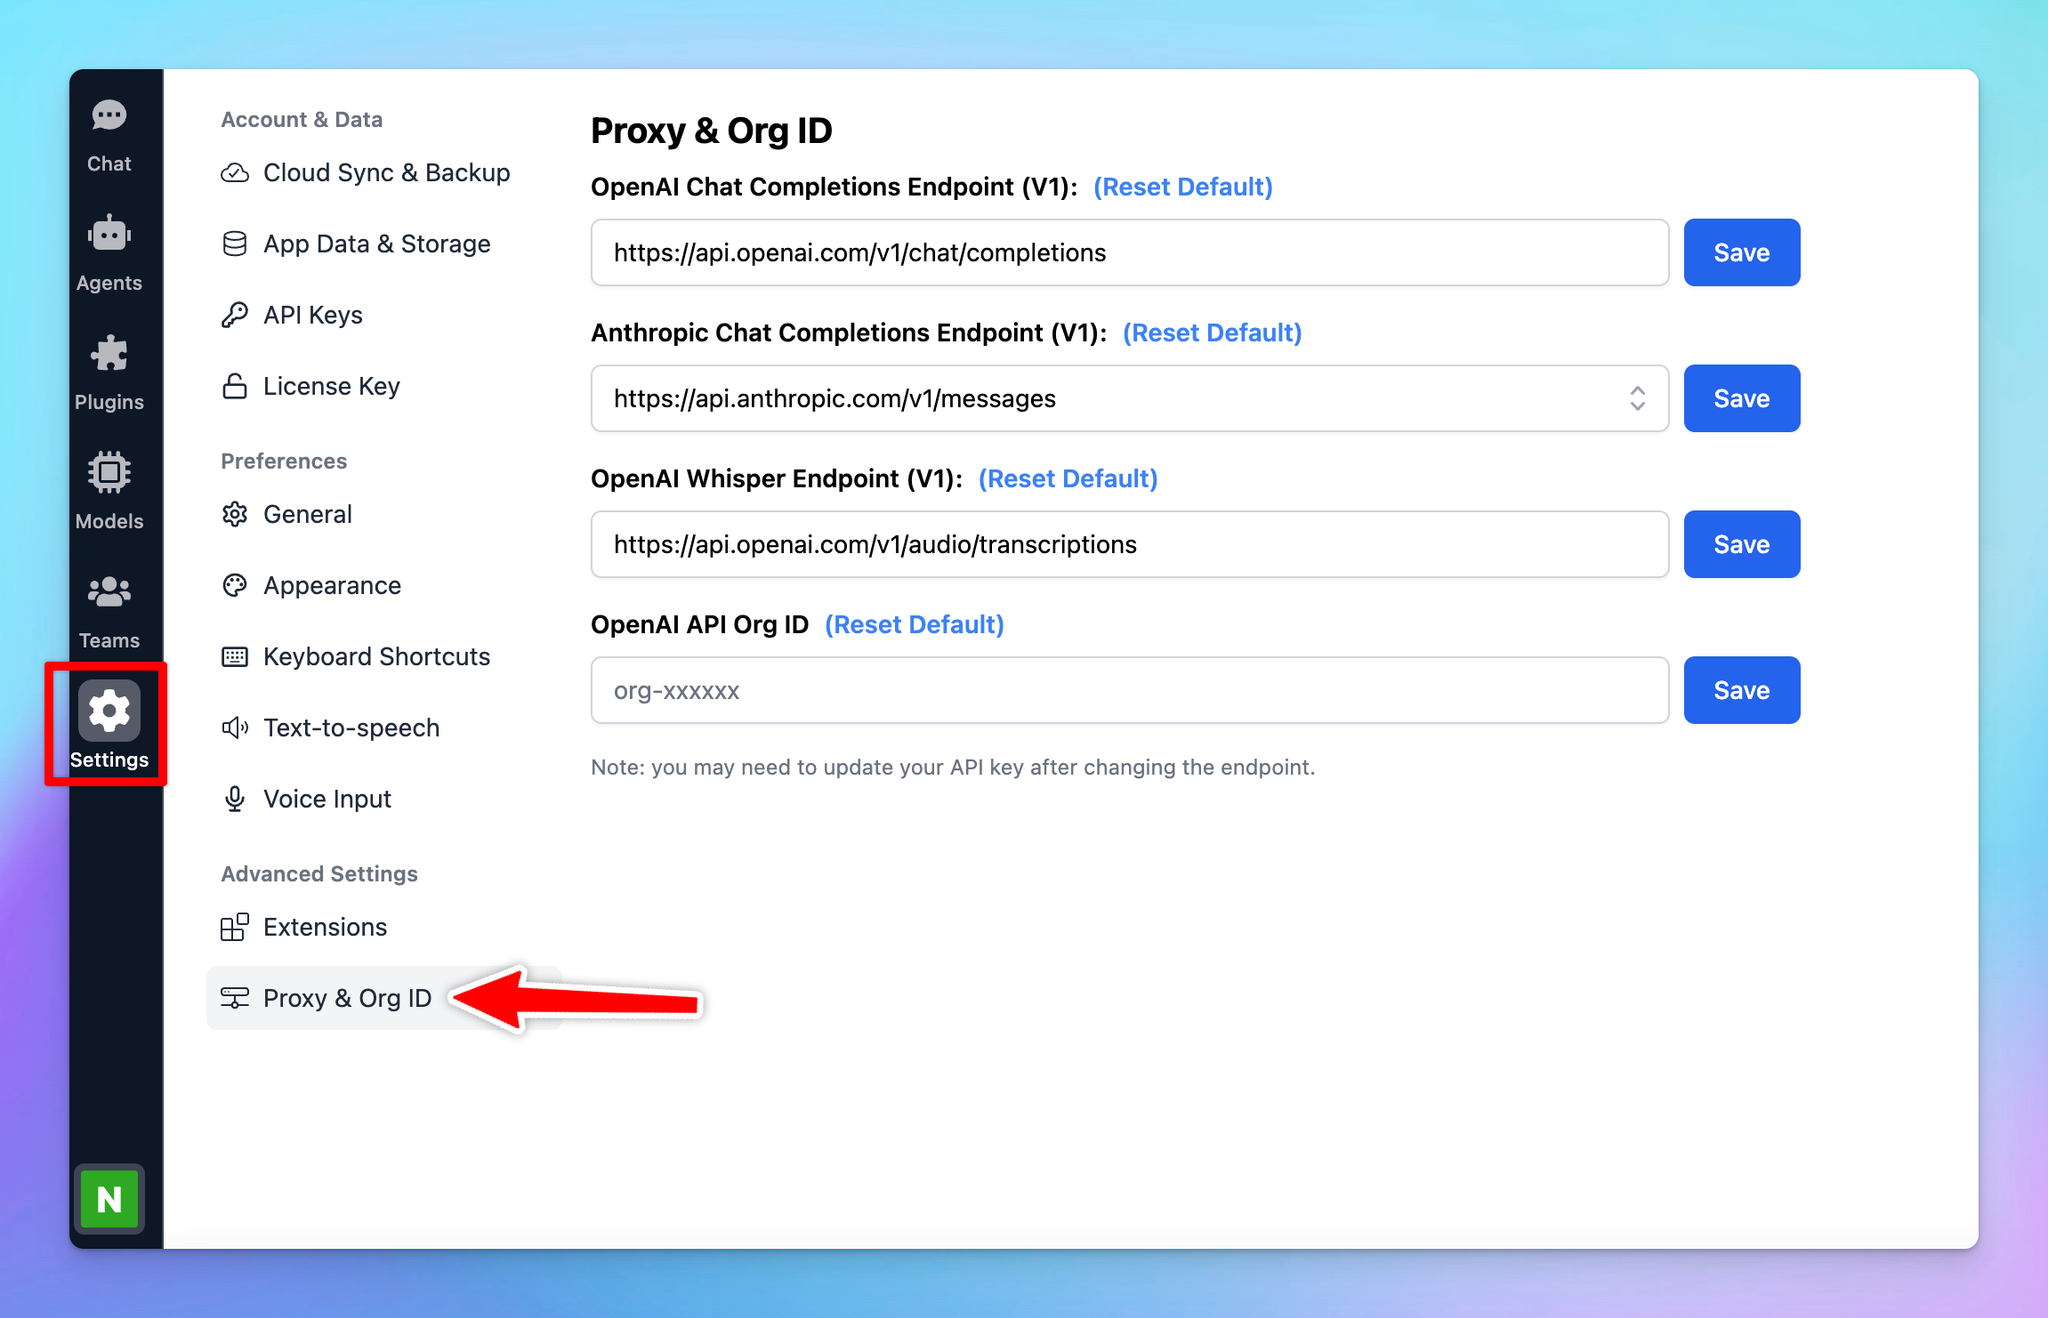Select Proxy & Org ID menu item
Screen dimensions: 2048x1318
[383, 998]
